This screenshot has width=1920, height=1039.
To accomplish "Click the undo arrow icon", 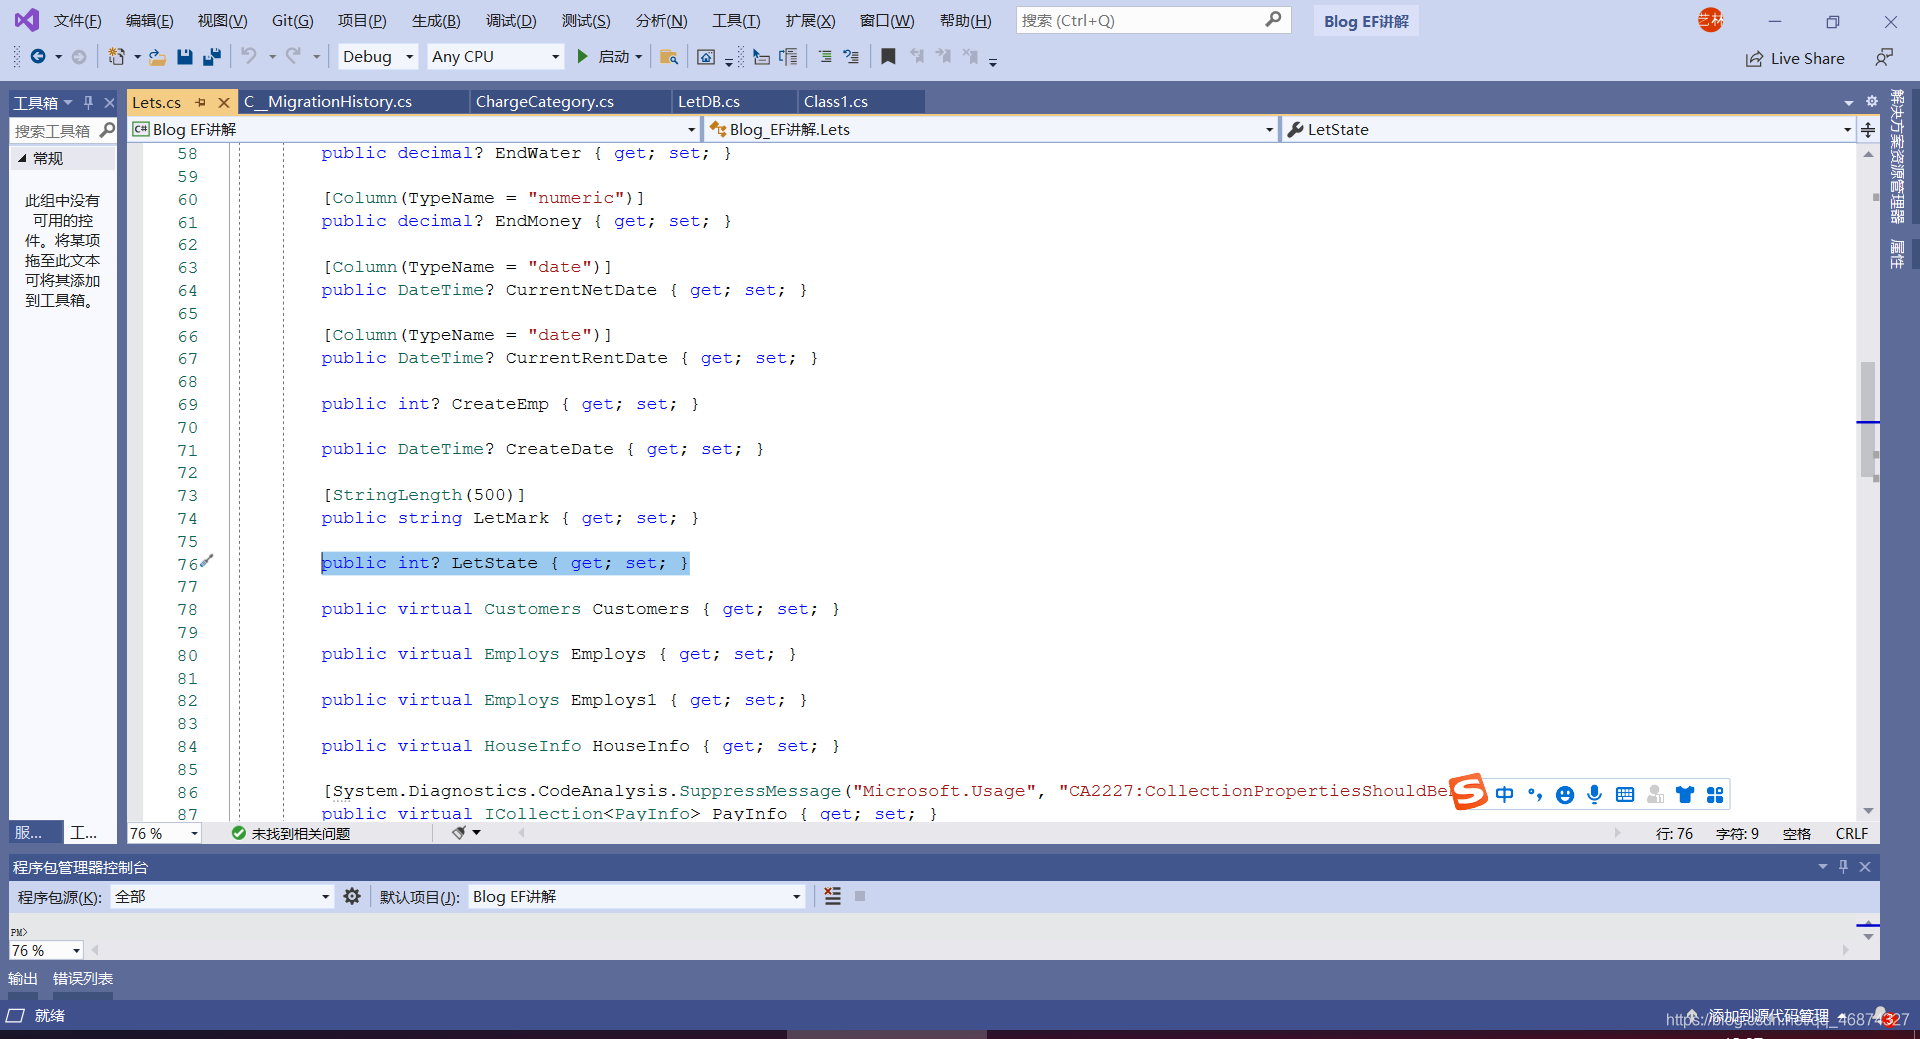I will (249, 57).
